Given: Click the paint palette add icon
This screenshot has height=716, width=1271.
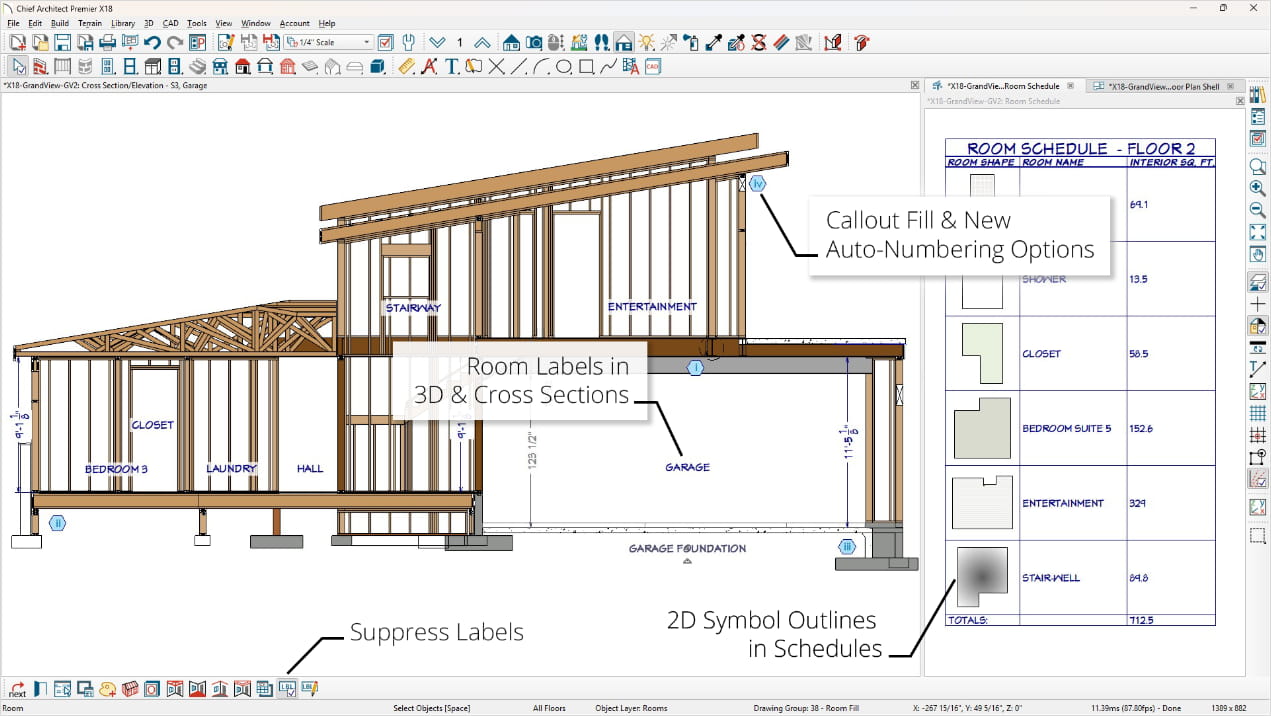Looking at the screenshot, I should click(x=107, y=689).
